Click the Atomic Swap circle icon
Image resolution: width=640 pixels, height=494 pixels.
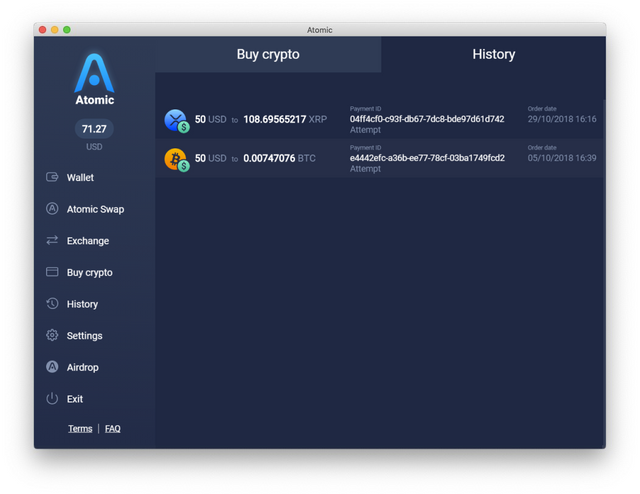(52, 209)
